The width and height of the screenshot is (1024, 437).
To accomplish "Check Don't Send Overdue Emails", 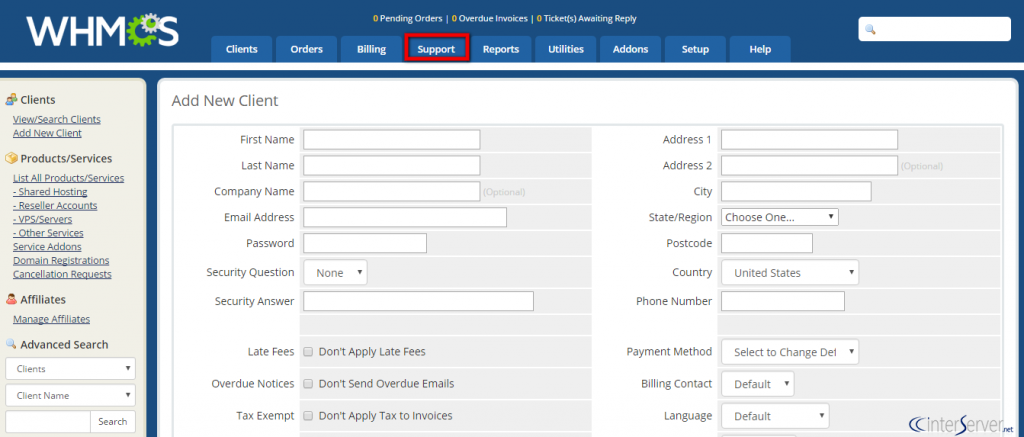I will pos(308,383).
